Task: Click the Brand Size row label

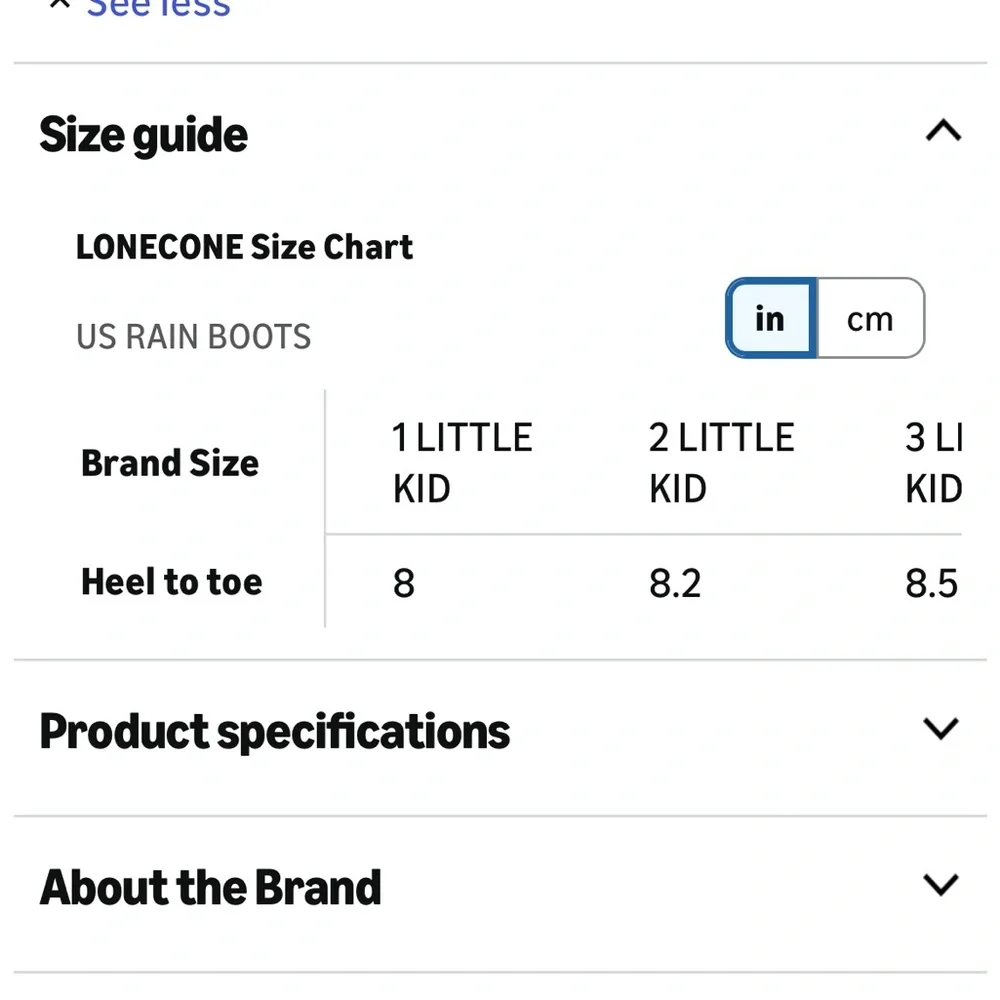Action: [x=169, y=462]
